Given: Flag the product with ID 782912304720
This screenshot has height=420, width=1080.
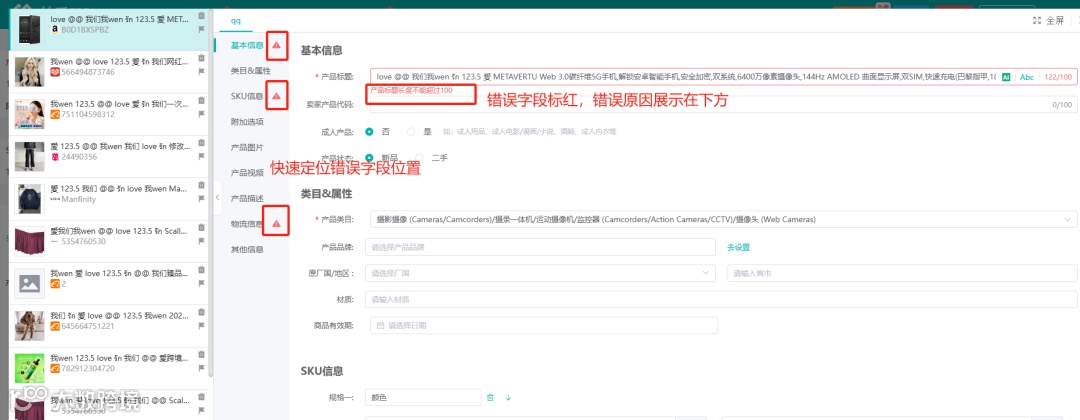Looking at the screenshot, I should click(x=201, y=368).
